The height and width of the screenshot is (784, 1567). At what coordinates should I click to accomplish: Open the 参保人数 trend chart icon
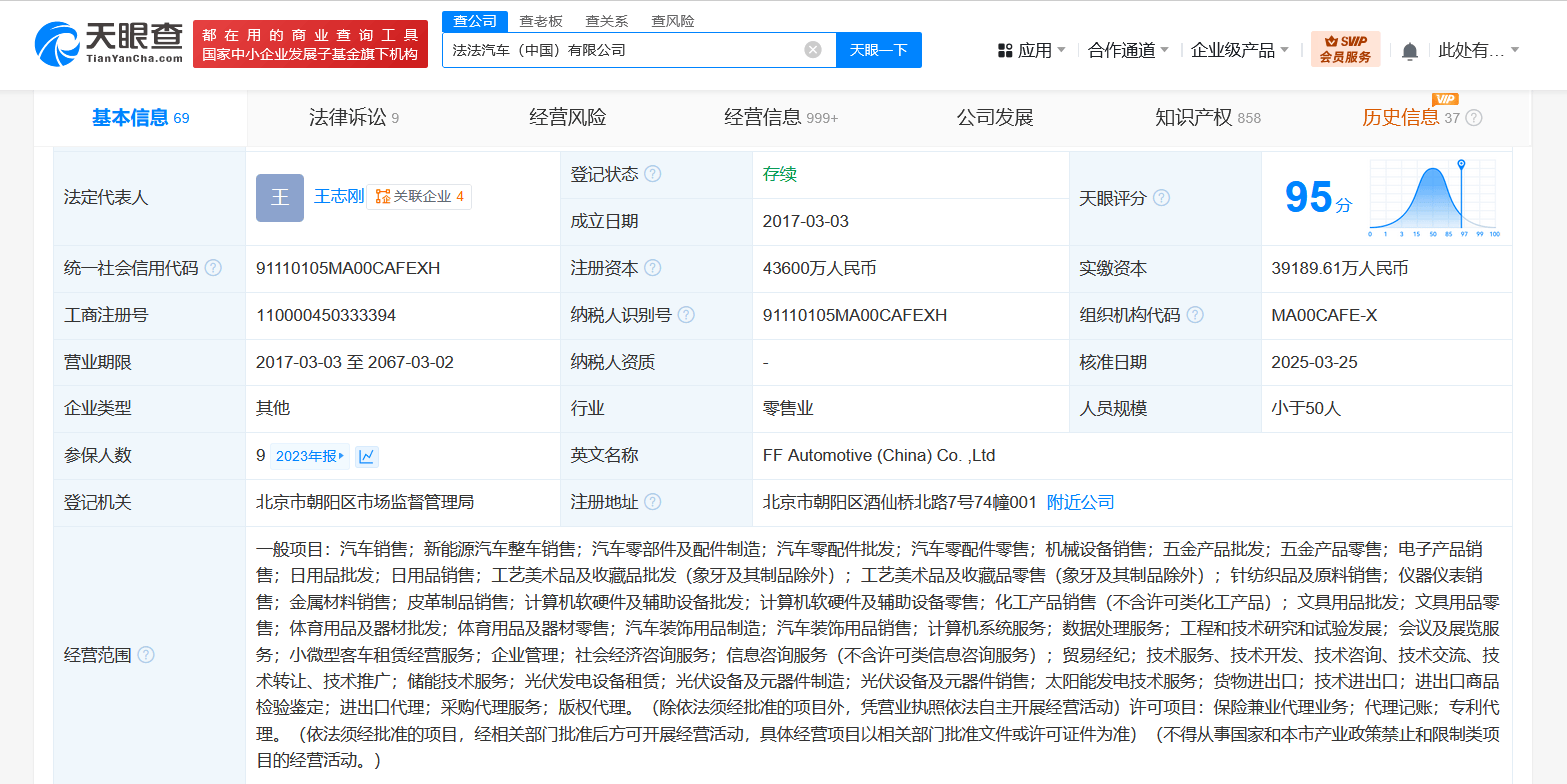pos(367,456)
